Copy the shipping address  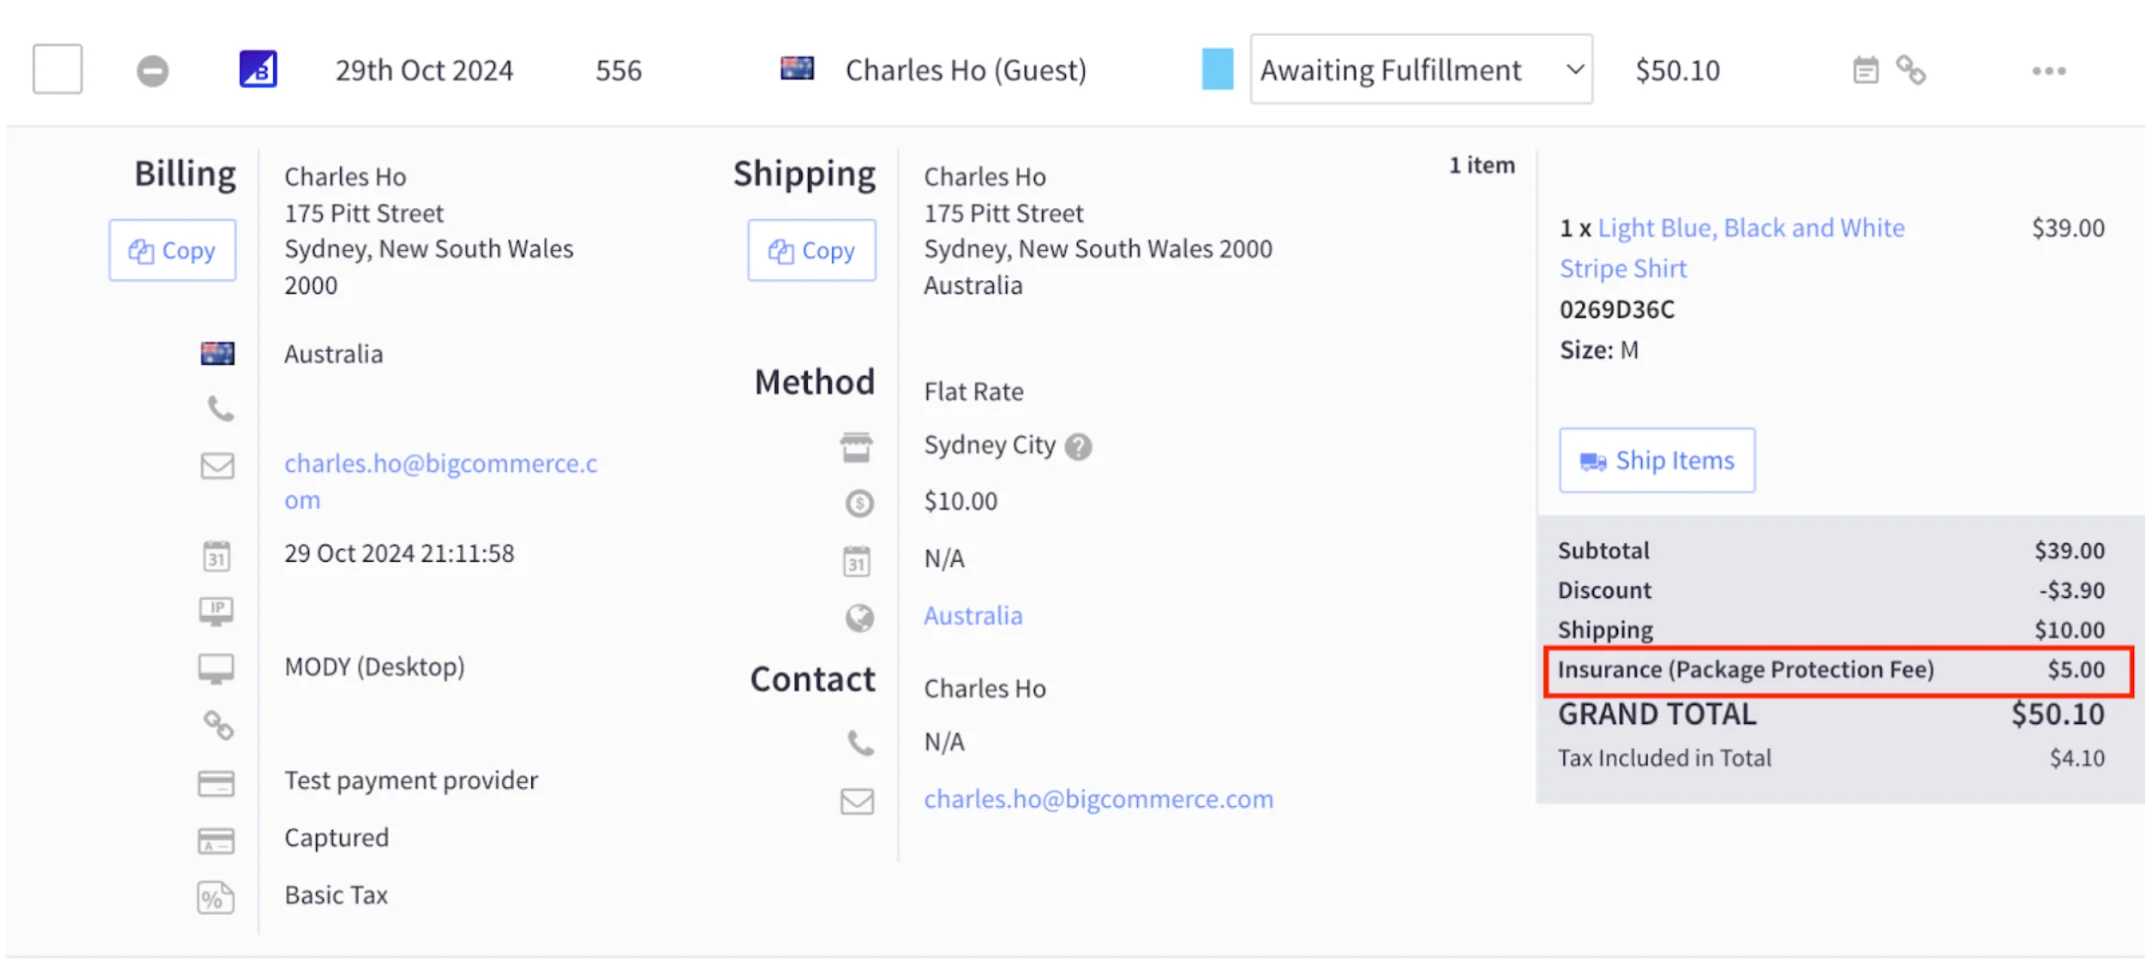coord(811,250)
